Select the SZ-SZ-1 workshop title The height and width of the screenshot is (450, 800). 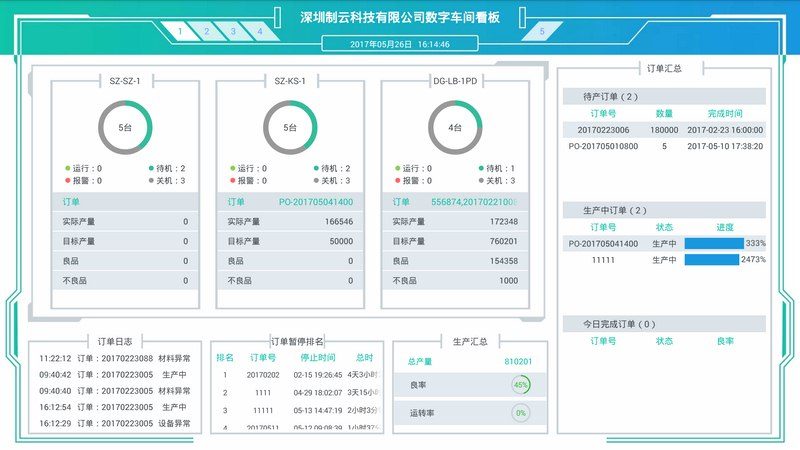coord(124,81)
